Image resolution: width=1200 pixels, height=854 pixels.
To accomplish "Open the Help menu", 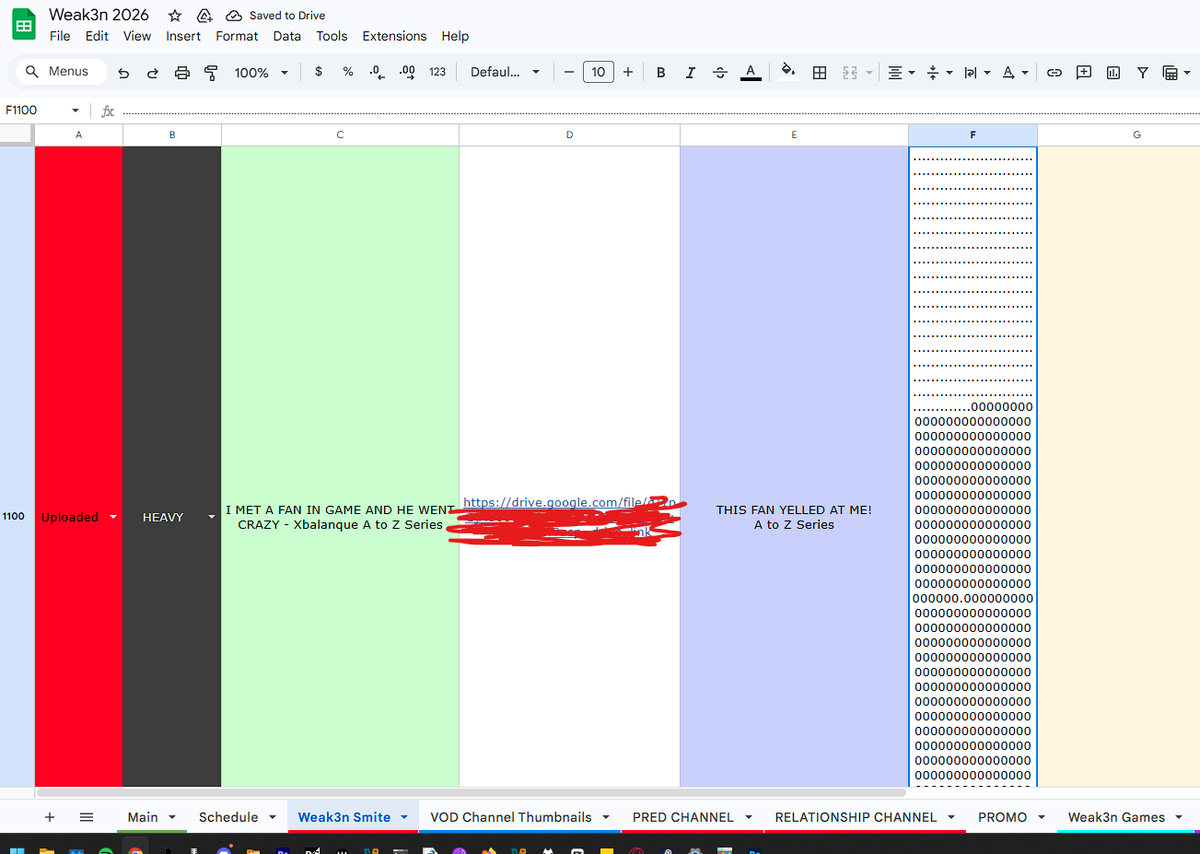I will [x=455, y=36].
